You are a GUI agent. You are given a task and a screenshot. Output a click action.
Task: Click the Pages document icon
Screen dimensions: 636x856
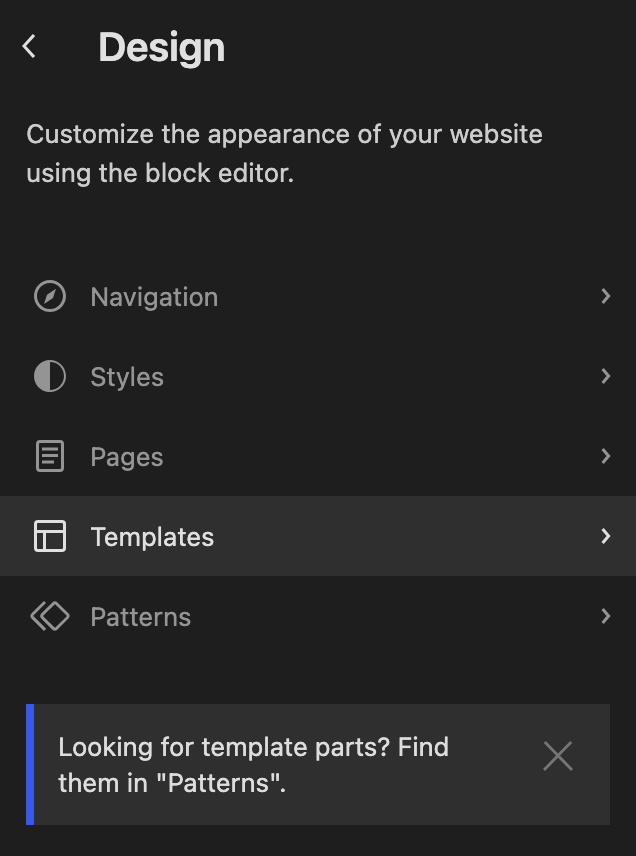[x=49, y=457]
